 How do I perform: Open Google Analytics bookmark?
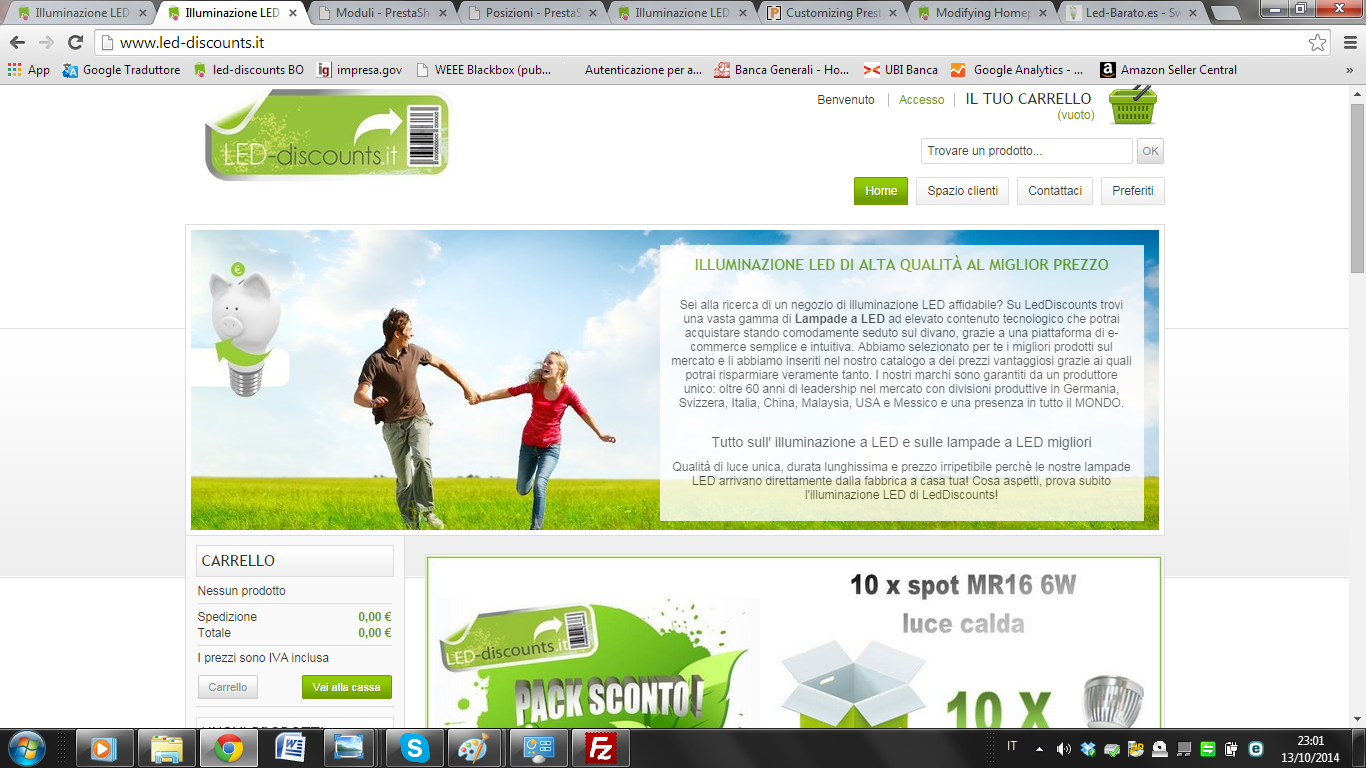pos(1017,70)
